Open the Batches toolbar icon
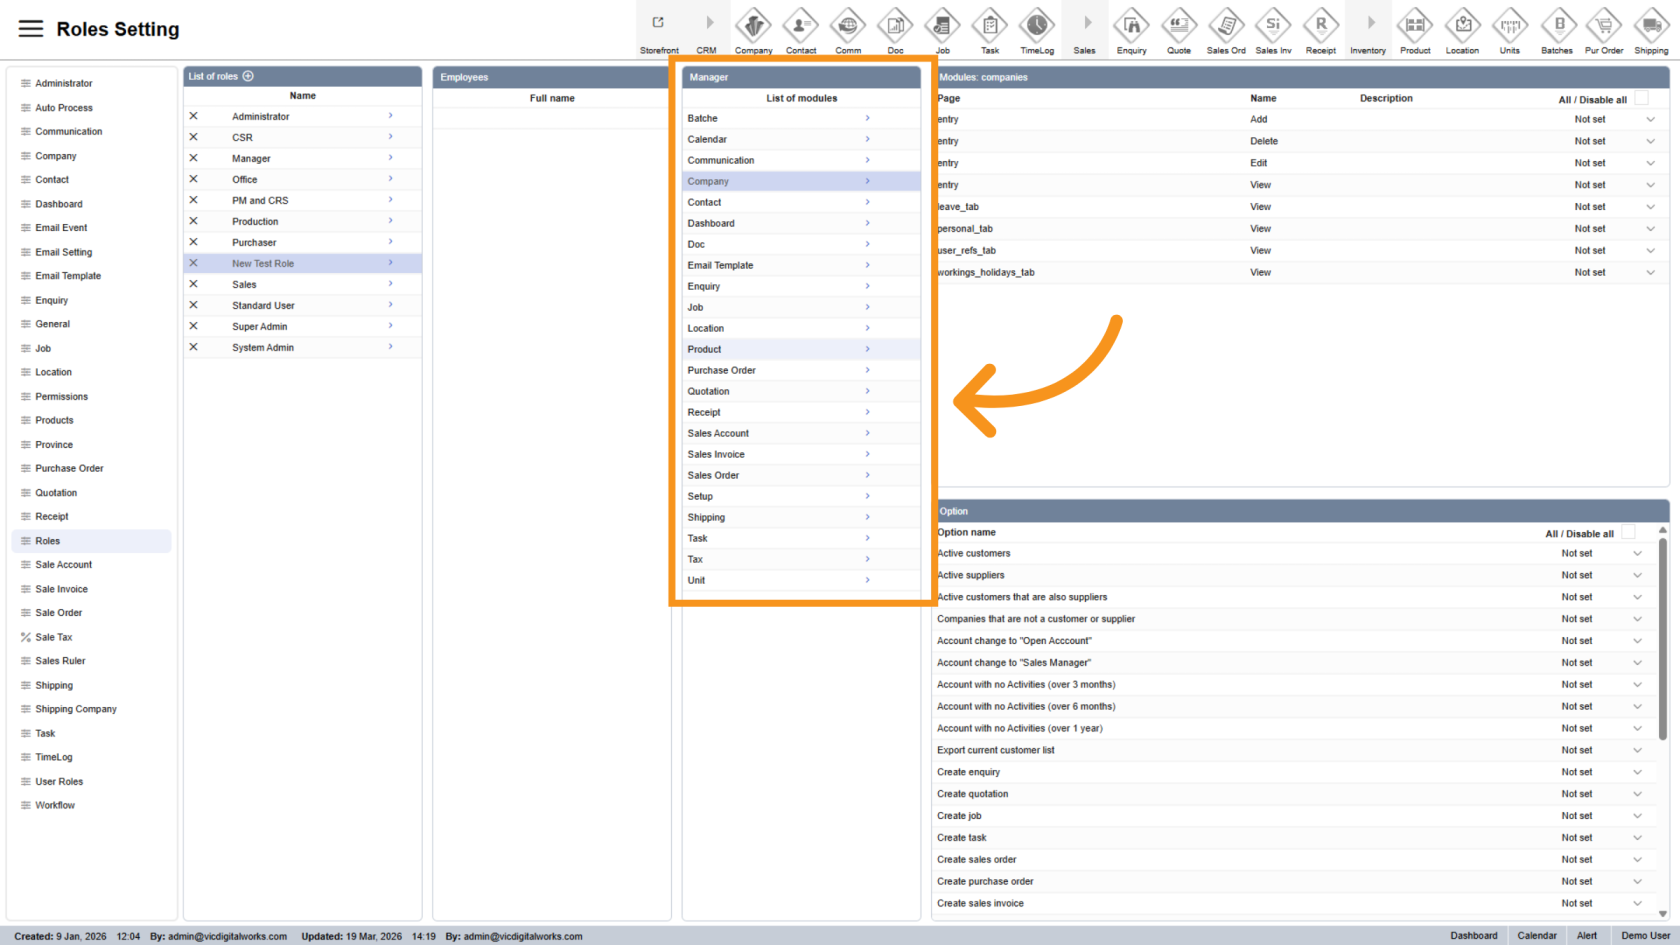The image size is (1680, 945). (x=1557, y=25)
